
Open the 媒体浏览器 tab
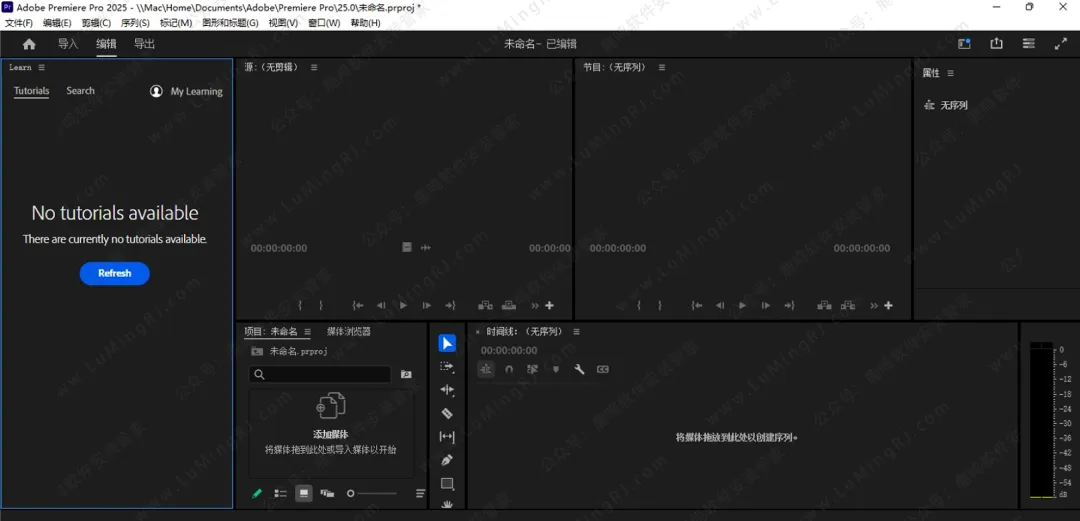[349, 331]
